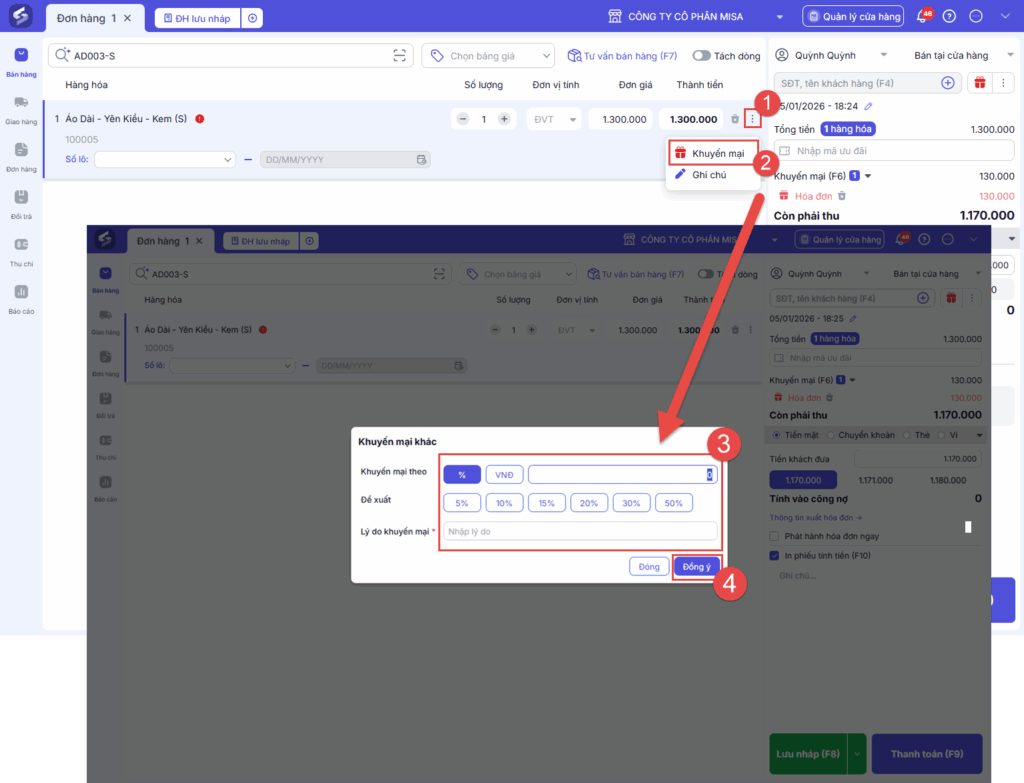Open Báo cáo in top sidebar
Viewport: 1024px width, 783px height.
click(x=21, y=299)
